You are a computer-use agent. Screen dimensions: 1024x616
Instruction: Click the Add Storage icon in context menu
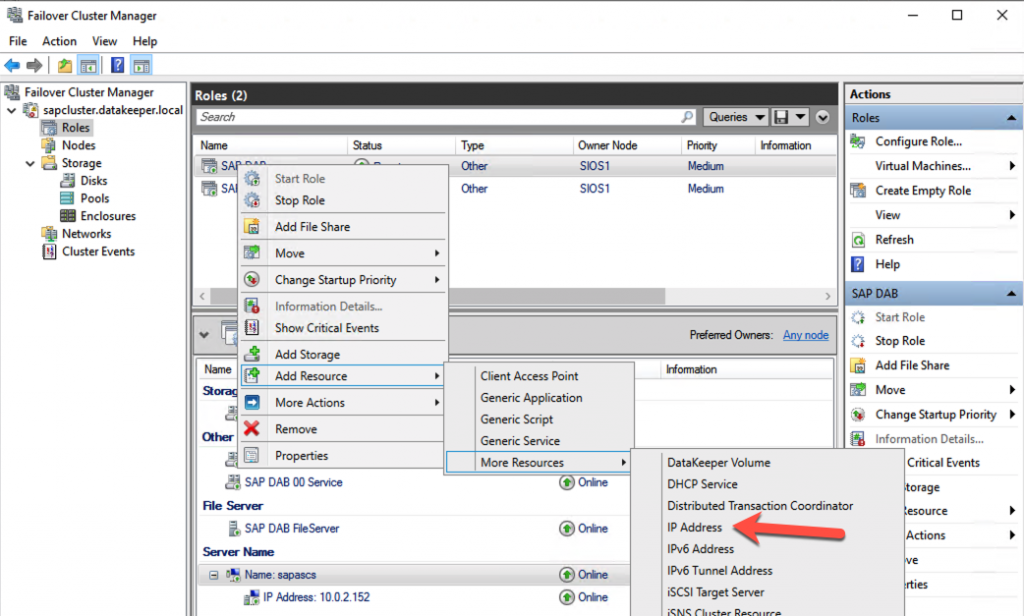click(252, 353)
